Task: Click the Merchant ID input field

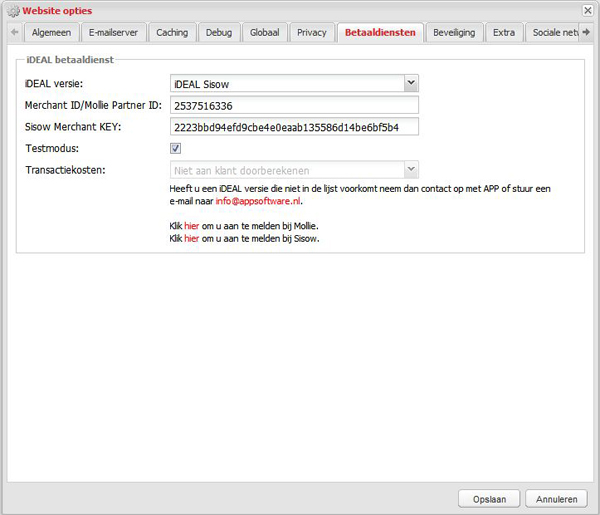Action: [x=294, y=105]
